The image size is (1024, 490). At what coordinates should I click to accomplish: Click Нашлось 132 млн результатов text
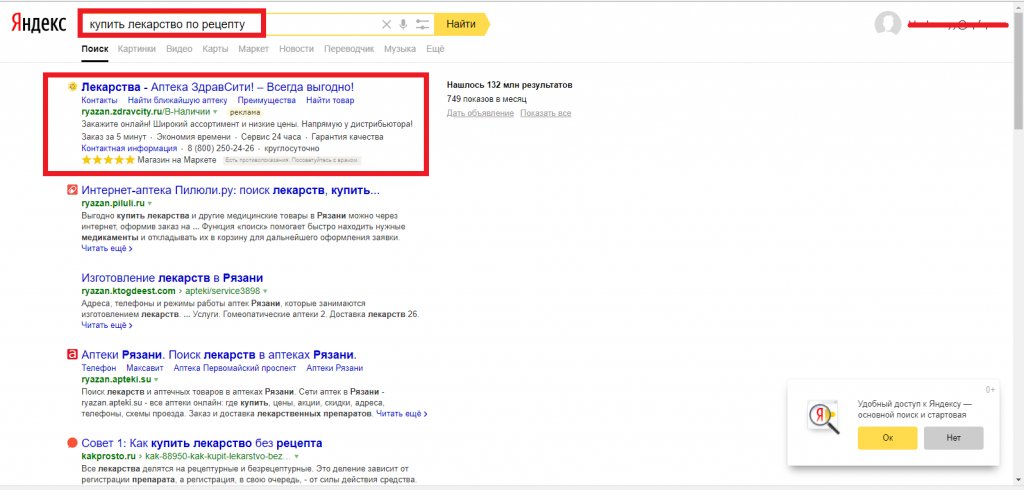coord(509,86)
